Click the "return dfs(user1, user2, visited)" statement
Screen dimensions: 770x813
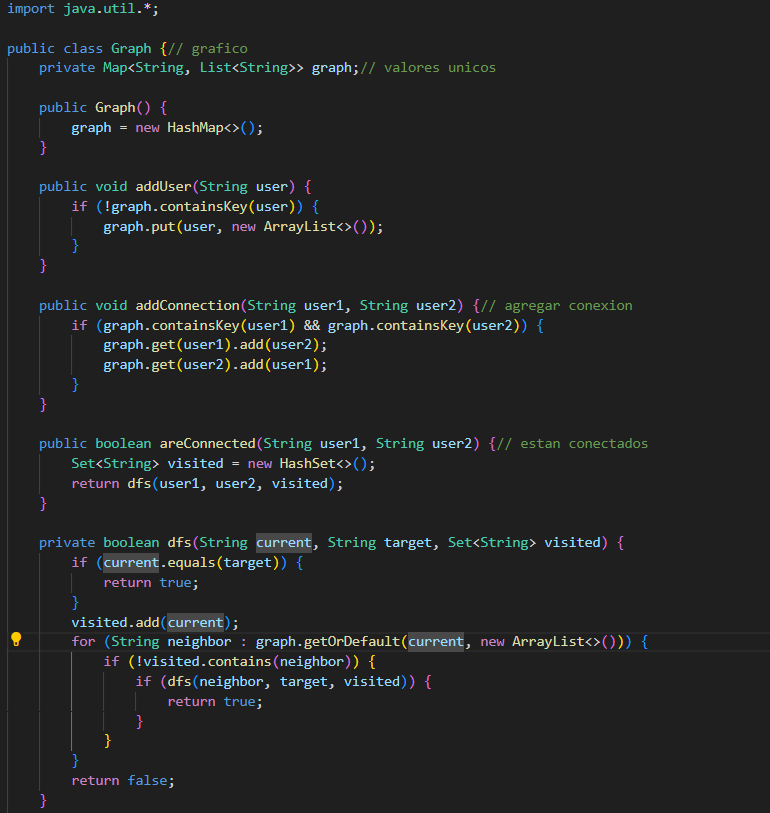pos(207,483)
